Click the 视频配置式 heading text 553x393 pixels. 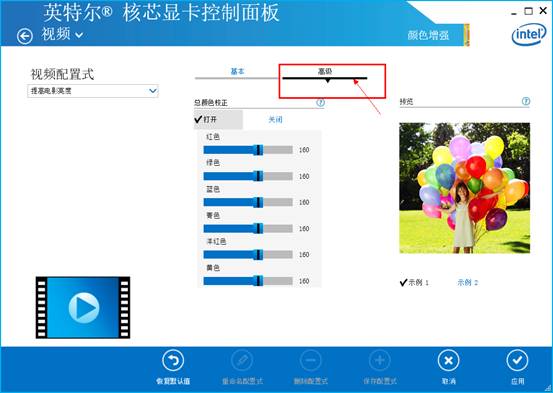click(62, 74)
